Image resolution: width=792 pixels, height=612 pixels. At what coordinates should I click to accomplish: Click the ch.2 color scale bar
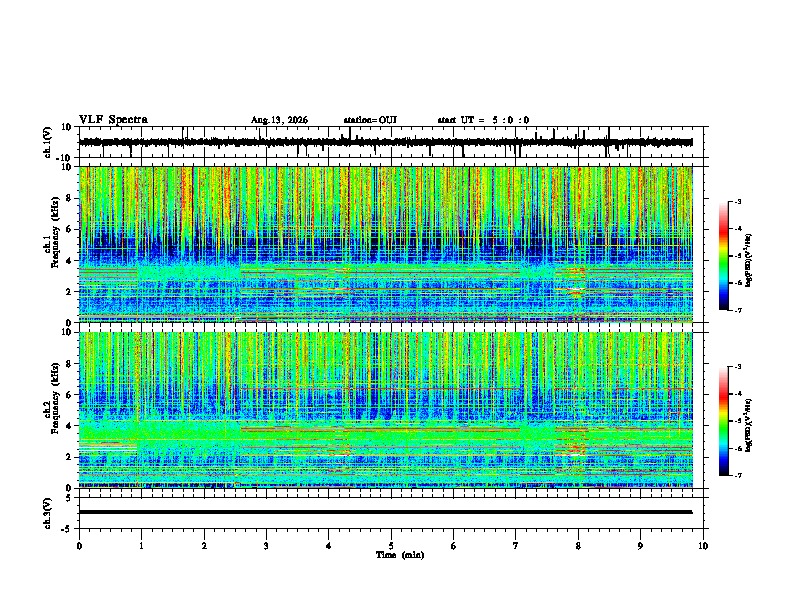click(724, 421)
